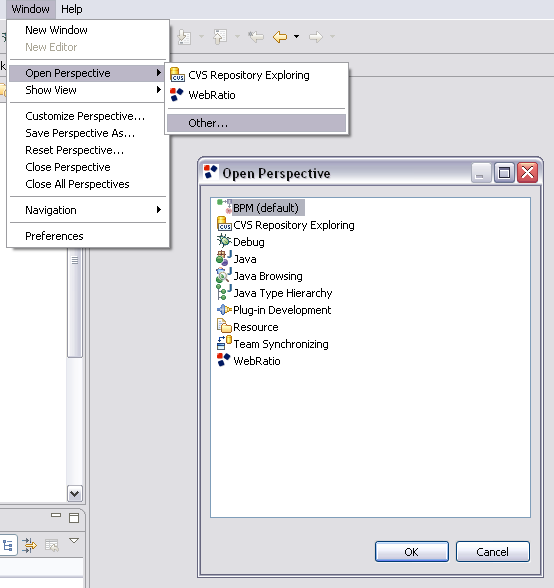Screen dimensions: 554x588
Task: Choose Other... in the perspective submenu
Action: tap(257, 123)
